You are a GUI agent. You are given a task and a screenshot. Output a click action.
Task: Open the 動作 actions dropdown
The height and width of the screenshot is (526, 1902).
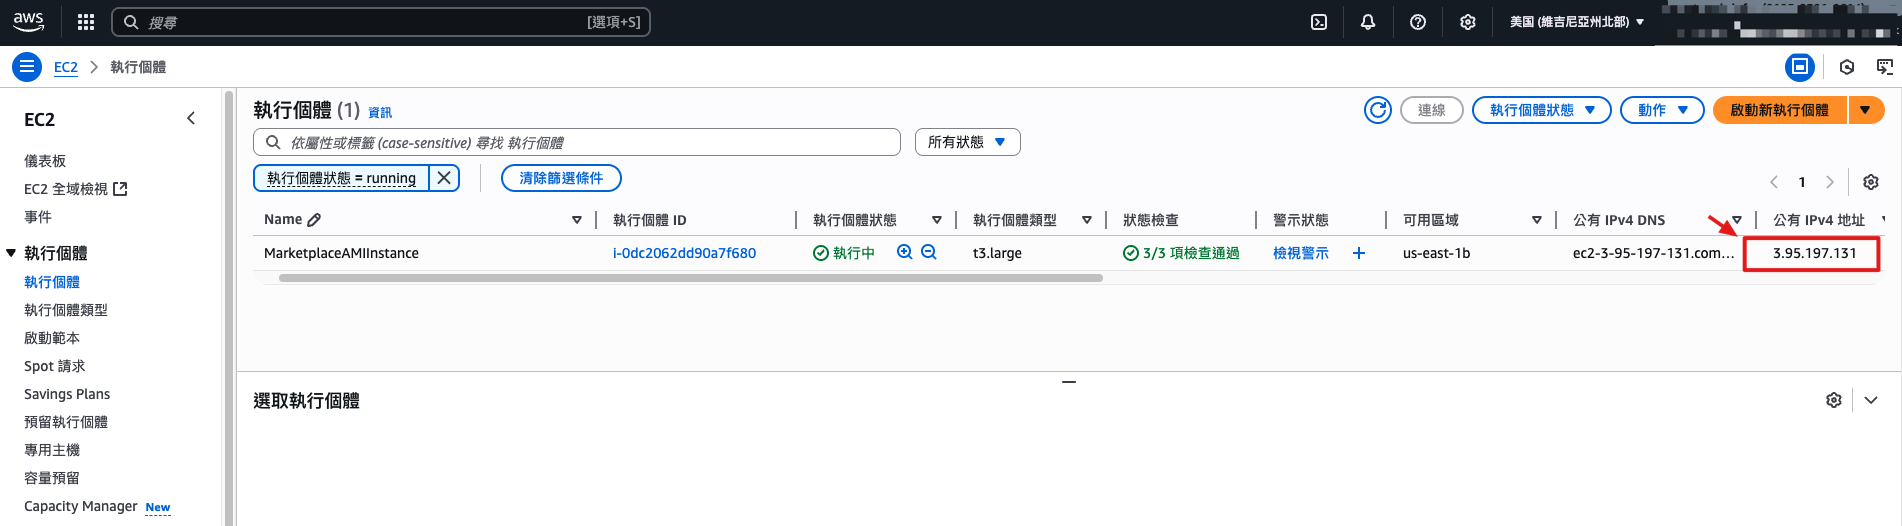1662,110
